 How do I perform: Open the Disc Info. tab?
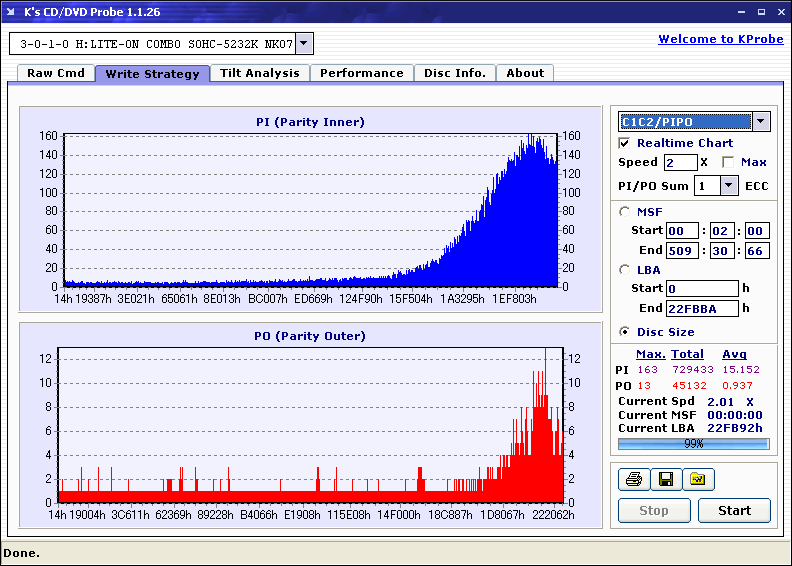pos(455,73)
